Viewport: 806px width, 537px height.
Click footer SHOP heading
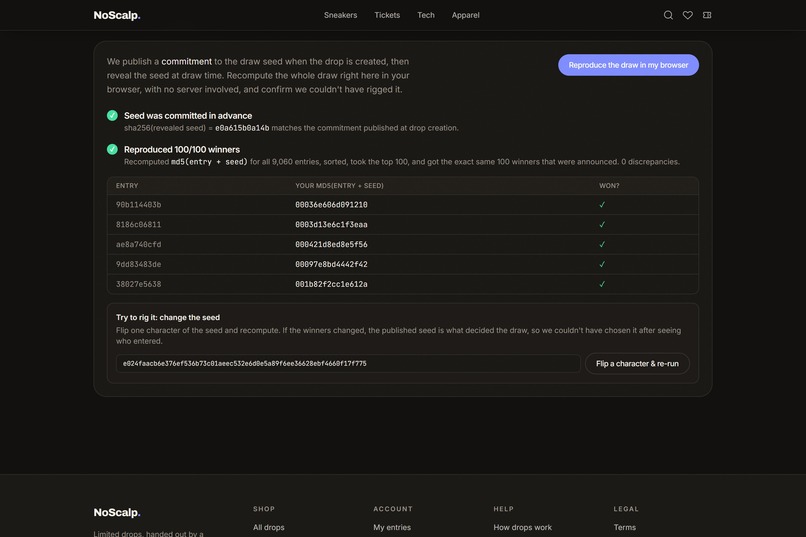point(264,509)
